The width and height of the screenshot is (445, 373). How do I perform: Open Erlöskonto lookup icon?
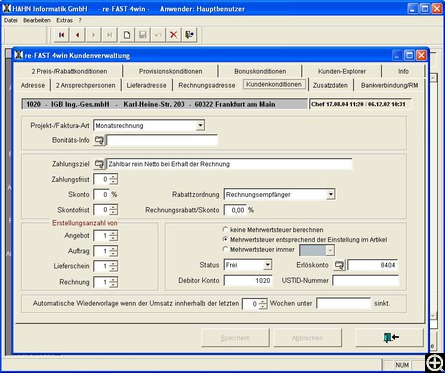339,265
